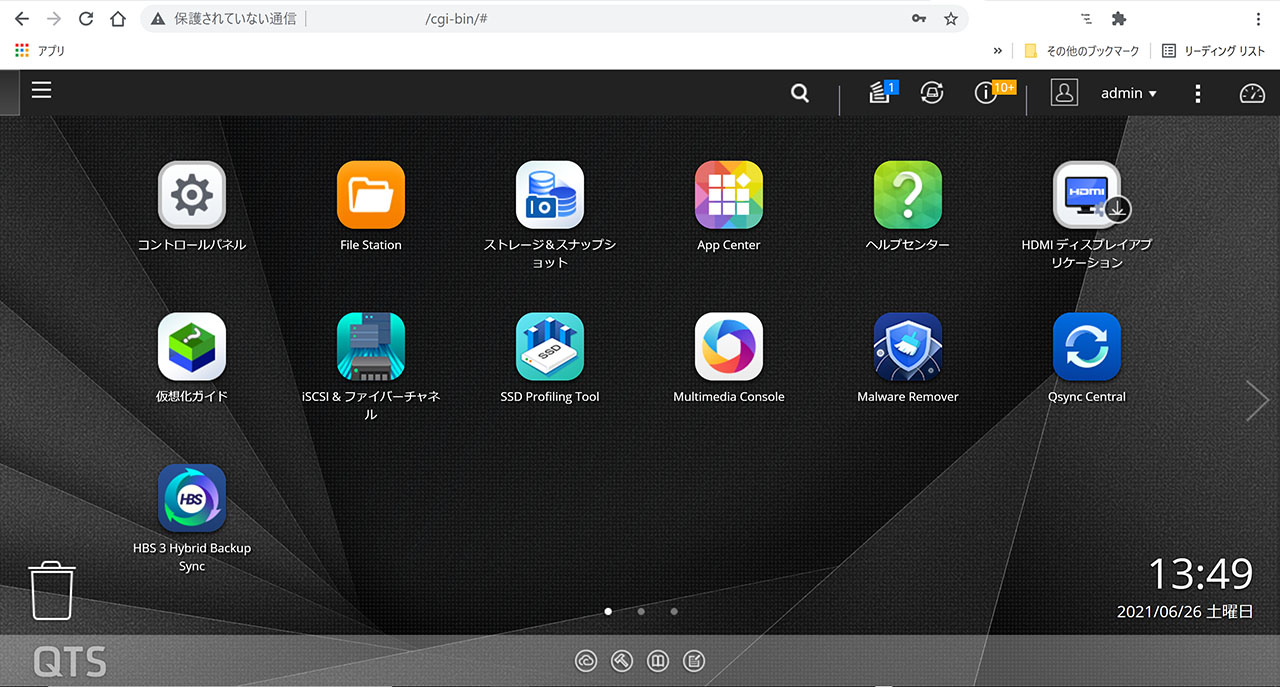Image resolution: width=1280 pixels, height=687 pixels.
Task: Go to next desktop page arrow
Action: click(x=1258, y=400)
